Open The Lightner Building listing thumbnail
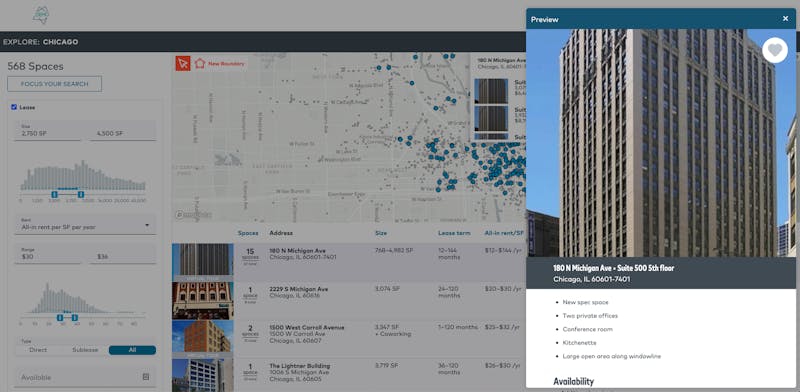The width and height of the screenshot is (800, 392). pos(203,375)
